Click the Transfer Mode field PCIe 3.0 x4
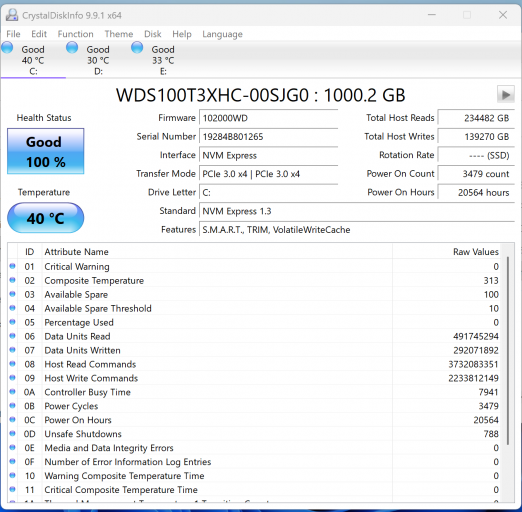The height and width of the screenshot is (512, 522). pyautogui.click(x=269, y=174)
